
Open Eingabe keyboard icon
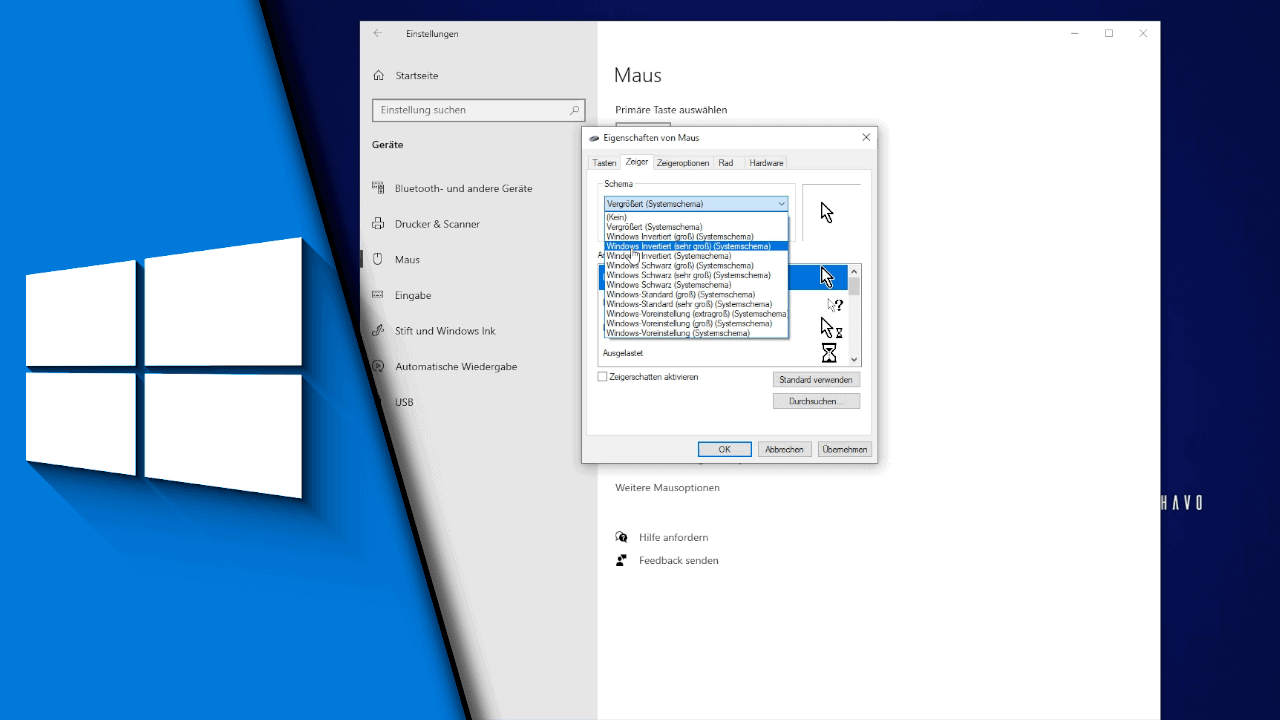click(378, 295)
